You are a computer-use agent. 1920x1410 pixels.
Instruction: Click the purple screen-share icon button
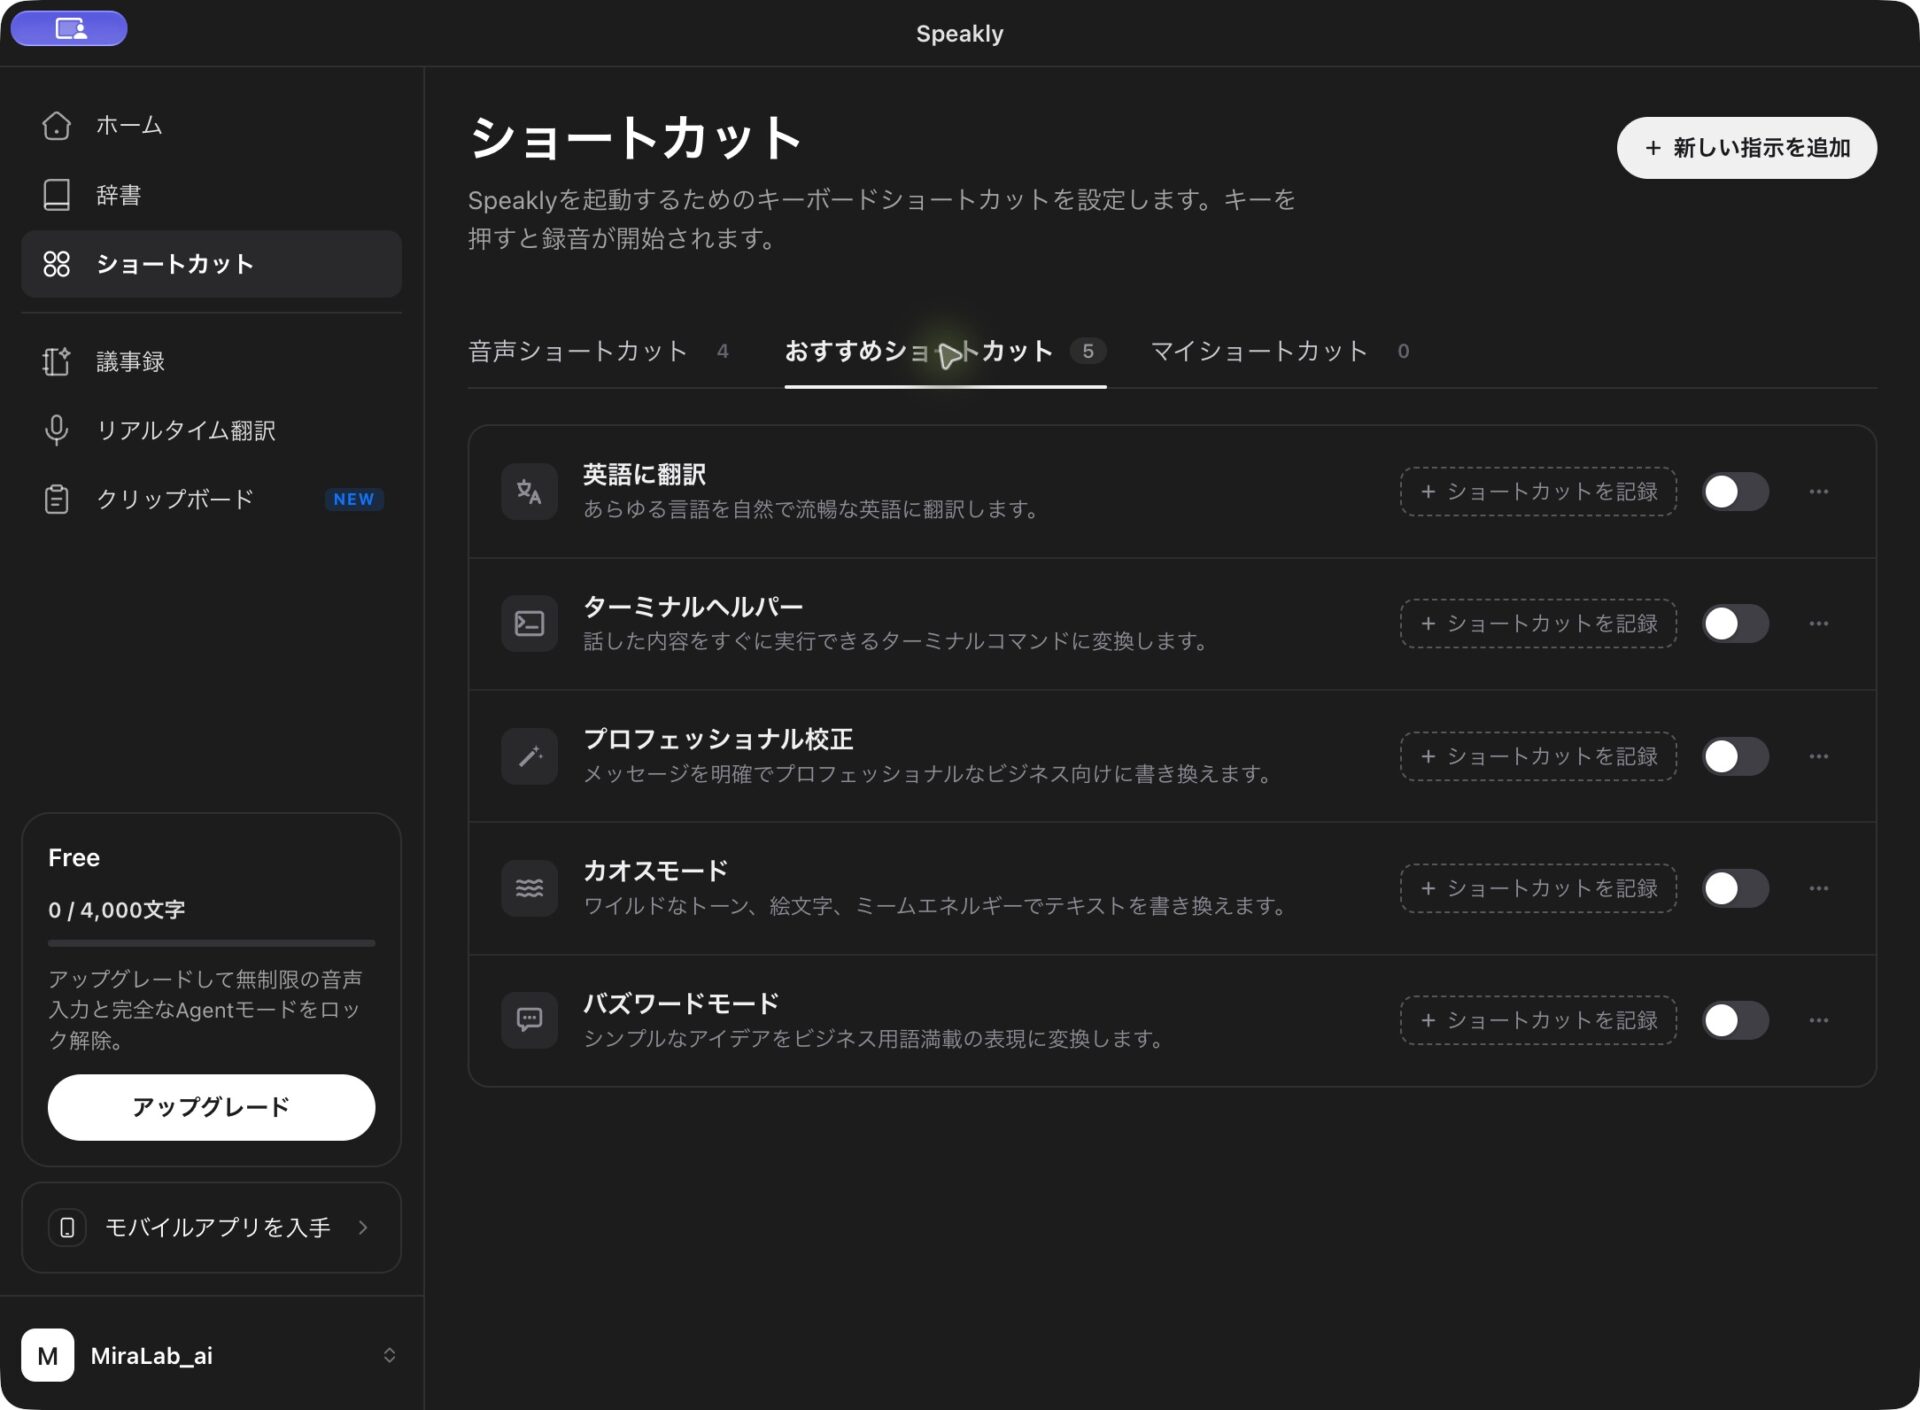69,28
